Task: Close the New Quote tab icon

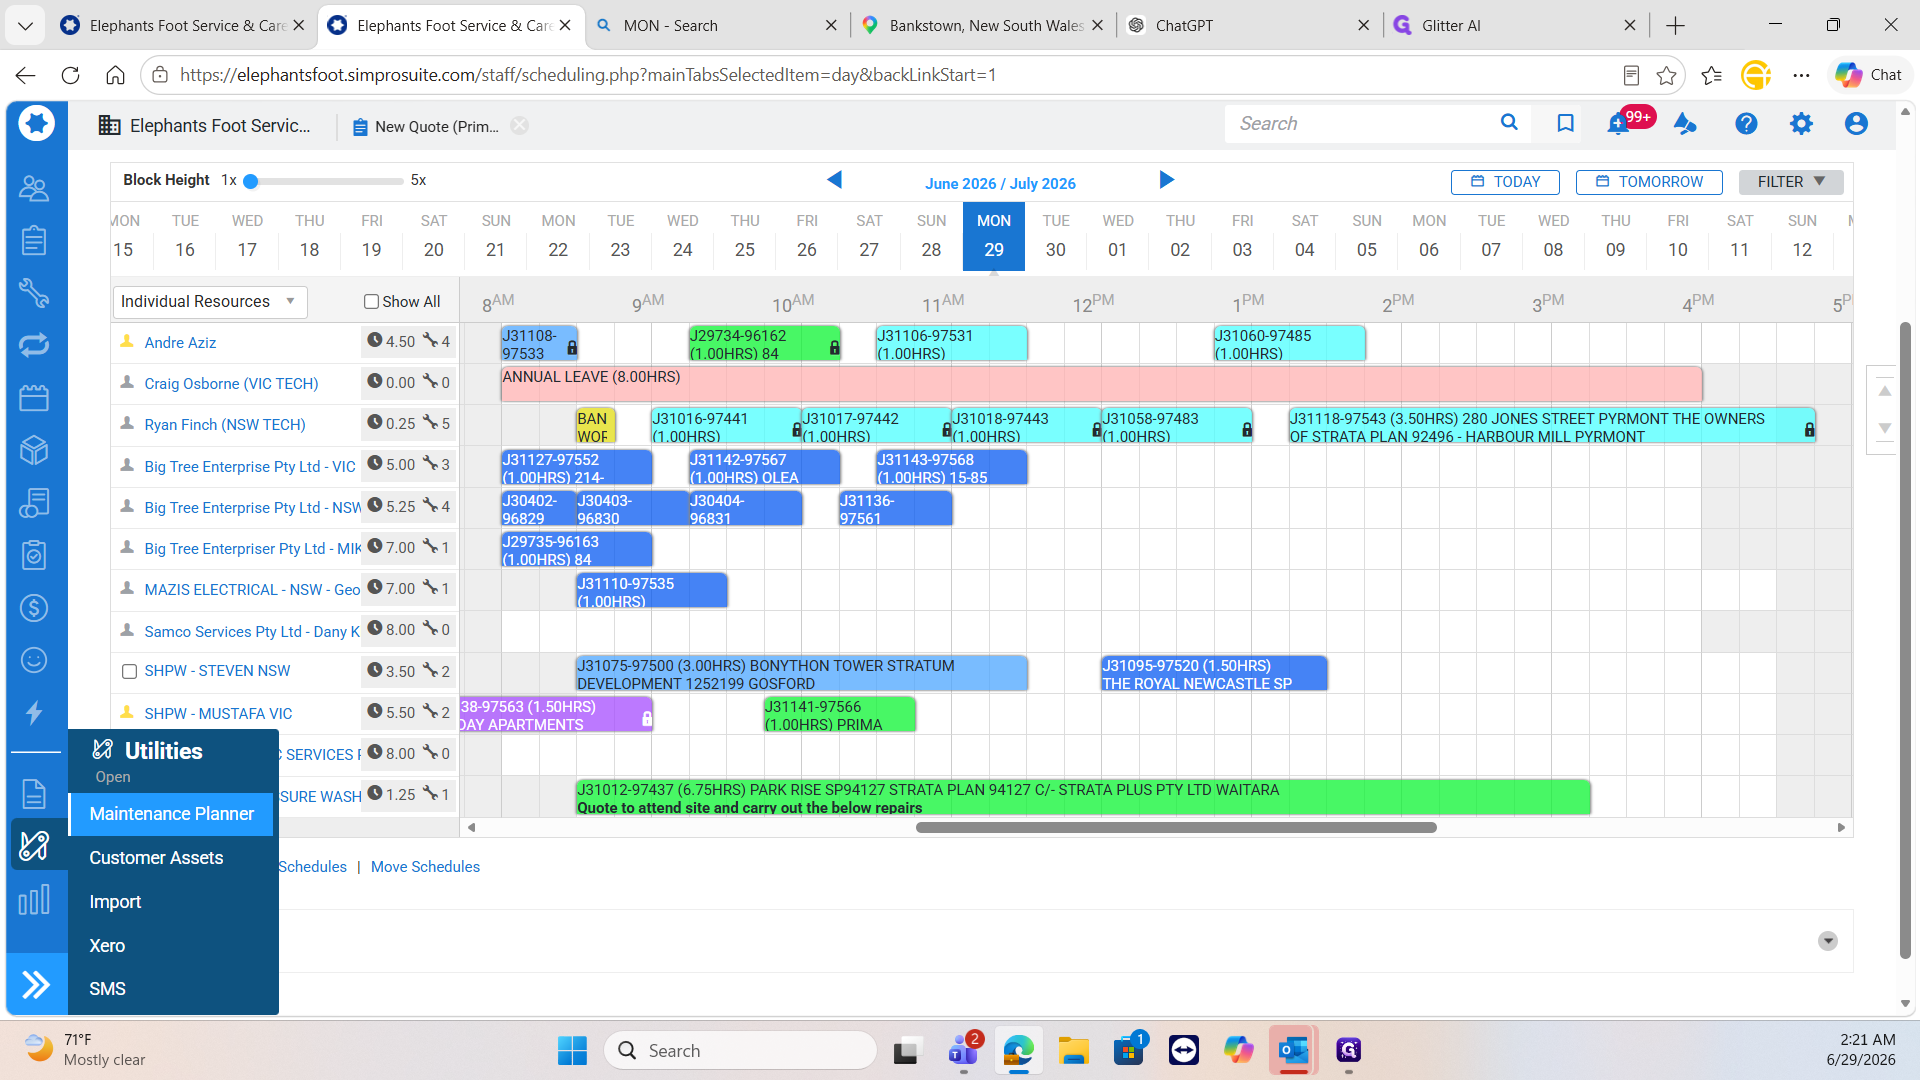Action: (519, 125)
